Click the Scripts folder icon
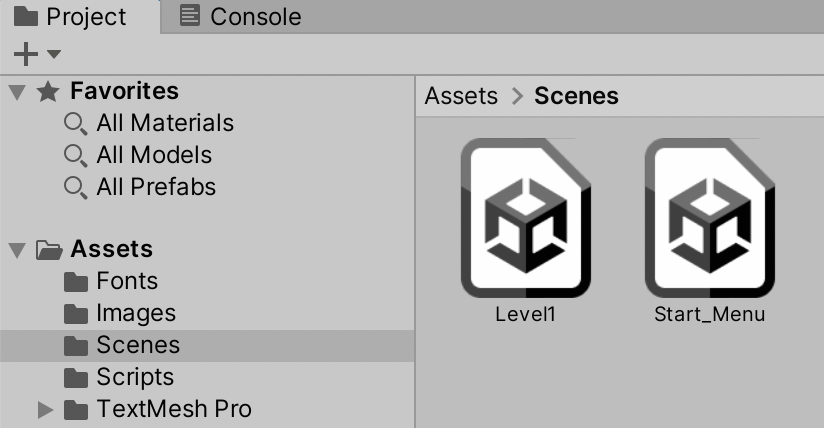This screenshot has width=824, height=428. 76,377
